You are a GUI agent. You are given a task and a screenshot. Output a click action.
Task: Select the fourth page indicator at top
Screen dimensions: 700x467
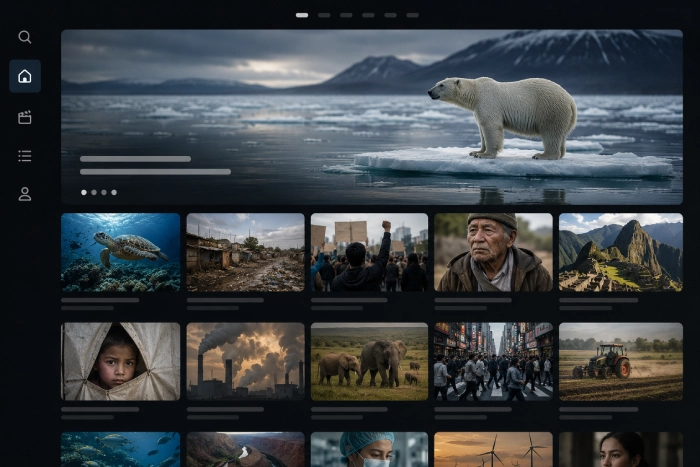coord(368,15)
